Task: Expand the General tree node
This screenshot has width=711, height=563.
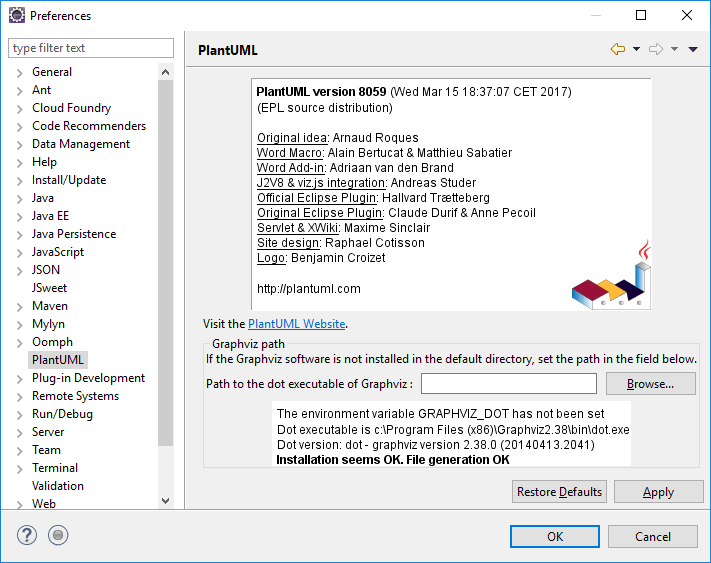Action: pyautogui.click(x=19, y=73)
